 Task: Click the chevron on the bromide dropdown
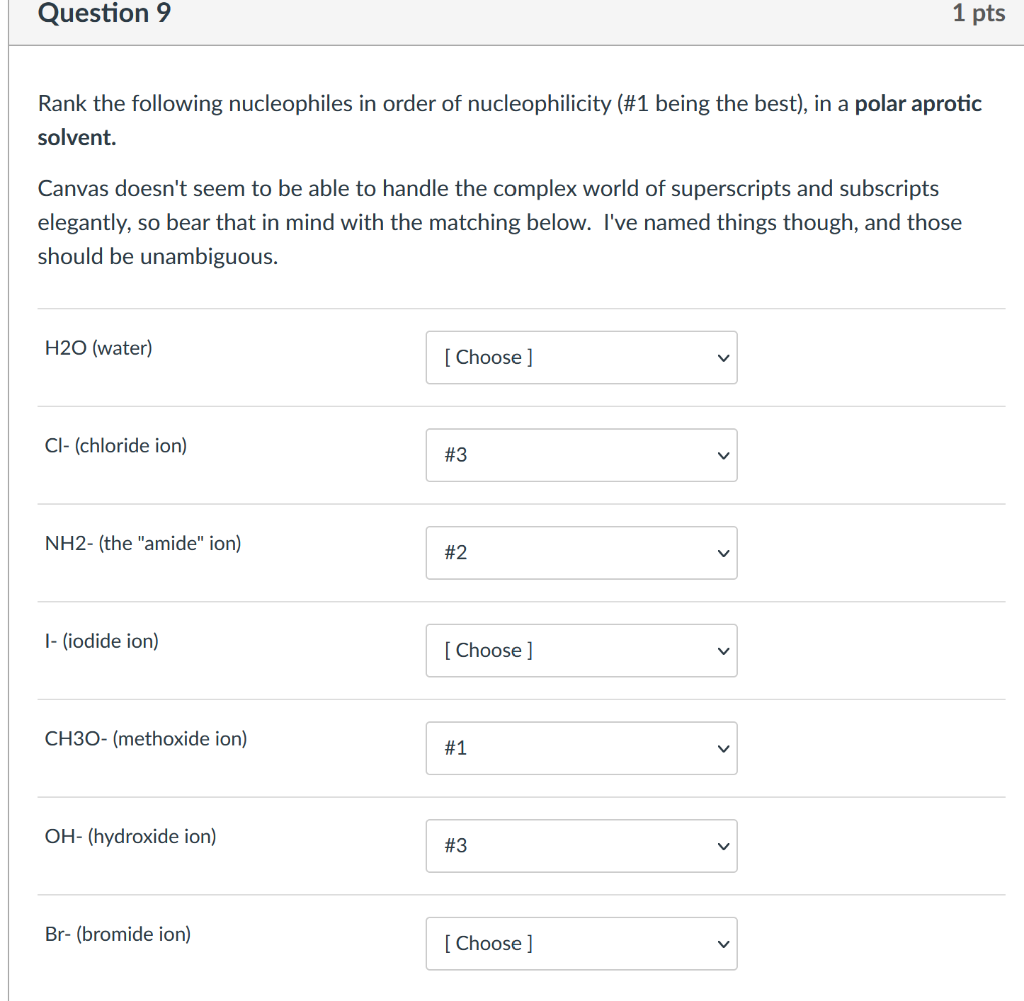[x=722, y=943]
